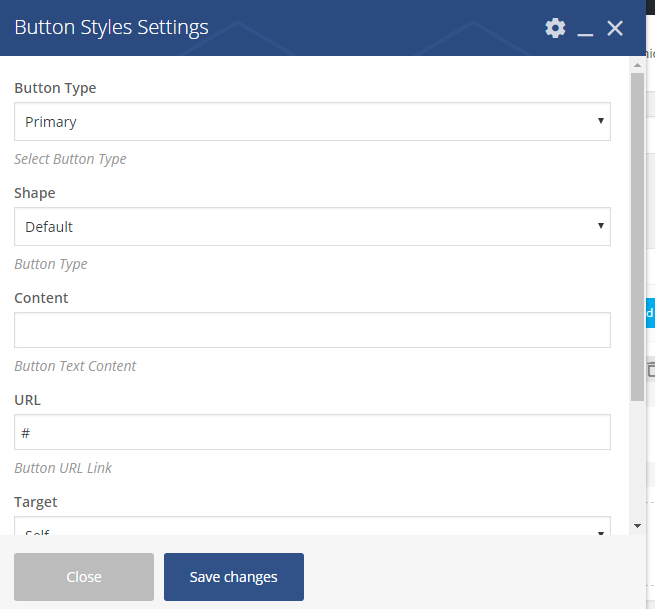655x609 pixels.
Task: Open the gear settings icon in header
Action: 555,28
